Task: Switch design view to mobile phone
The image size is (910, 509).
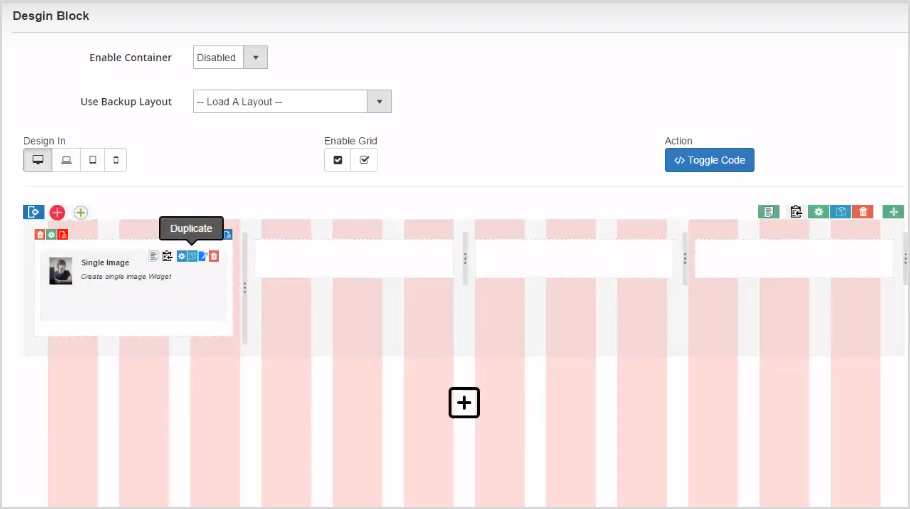Action: point(116,160)
